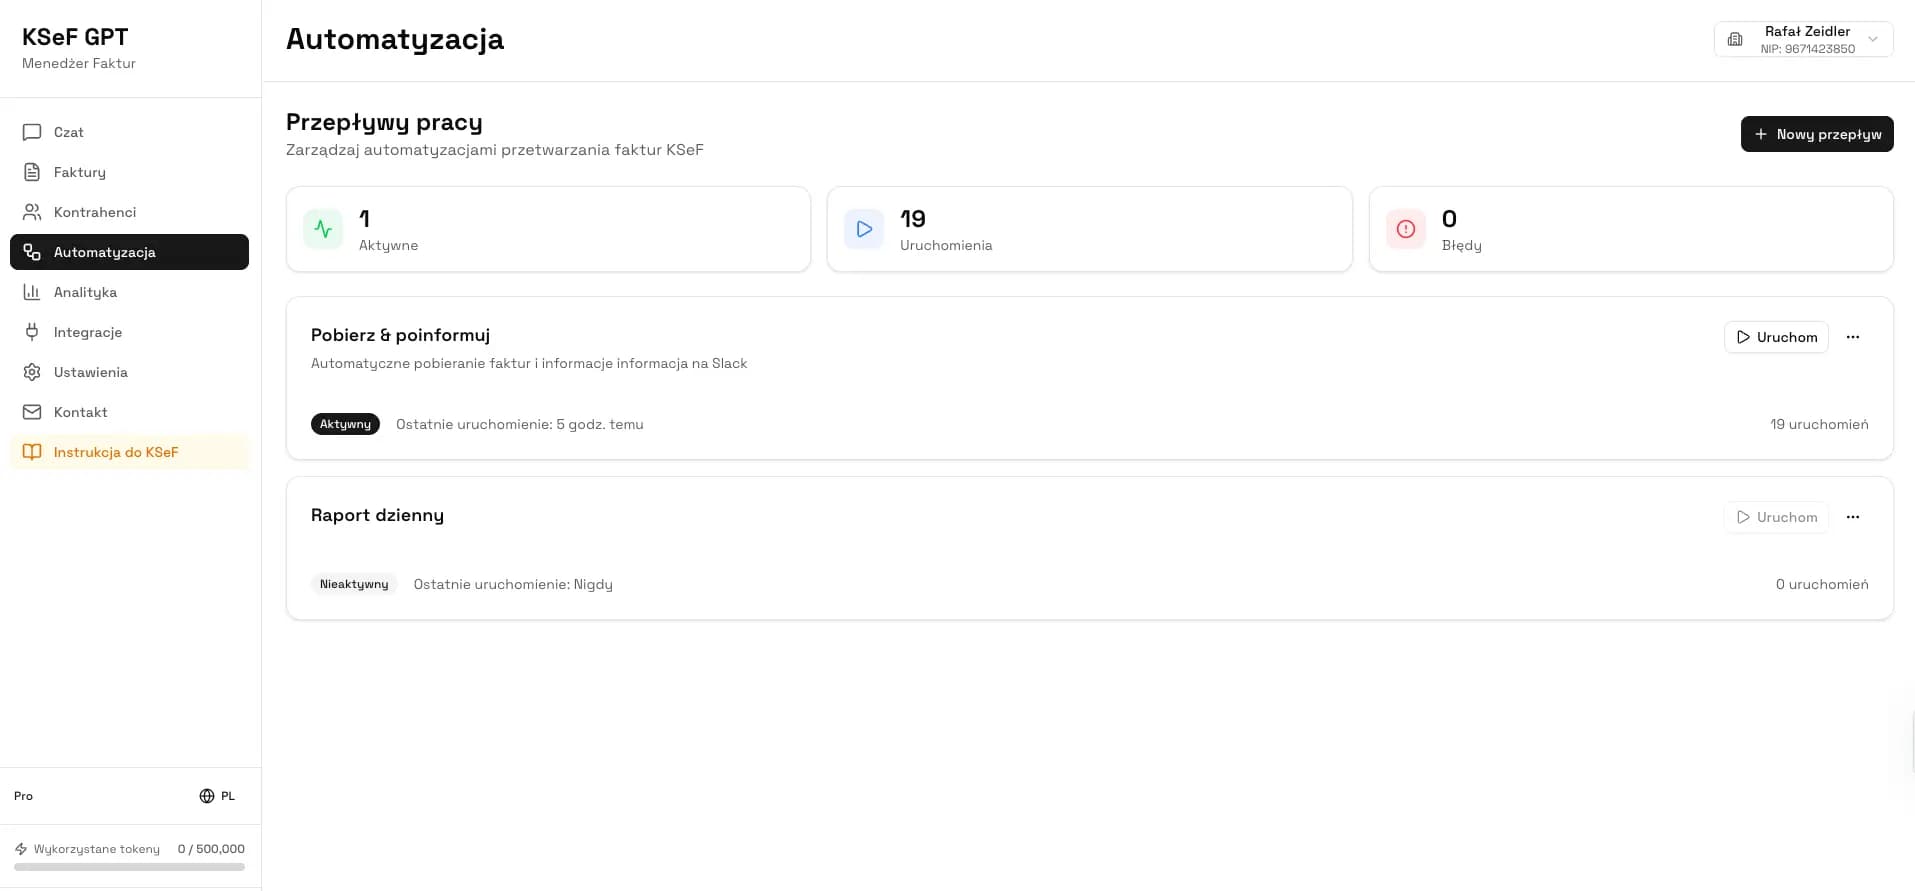1915x891 pixels.
Task: Open the Rafał Zeidler account dropdown
Action: click(1803, 39)
